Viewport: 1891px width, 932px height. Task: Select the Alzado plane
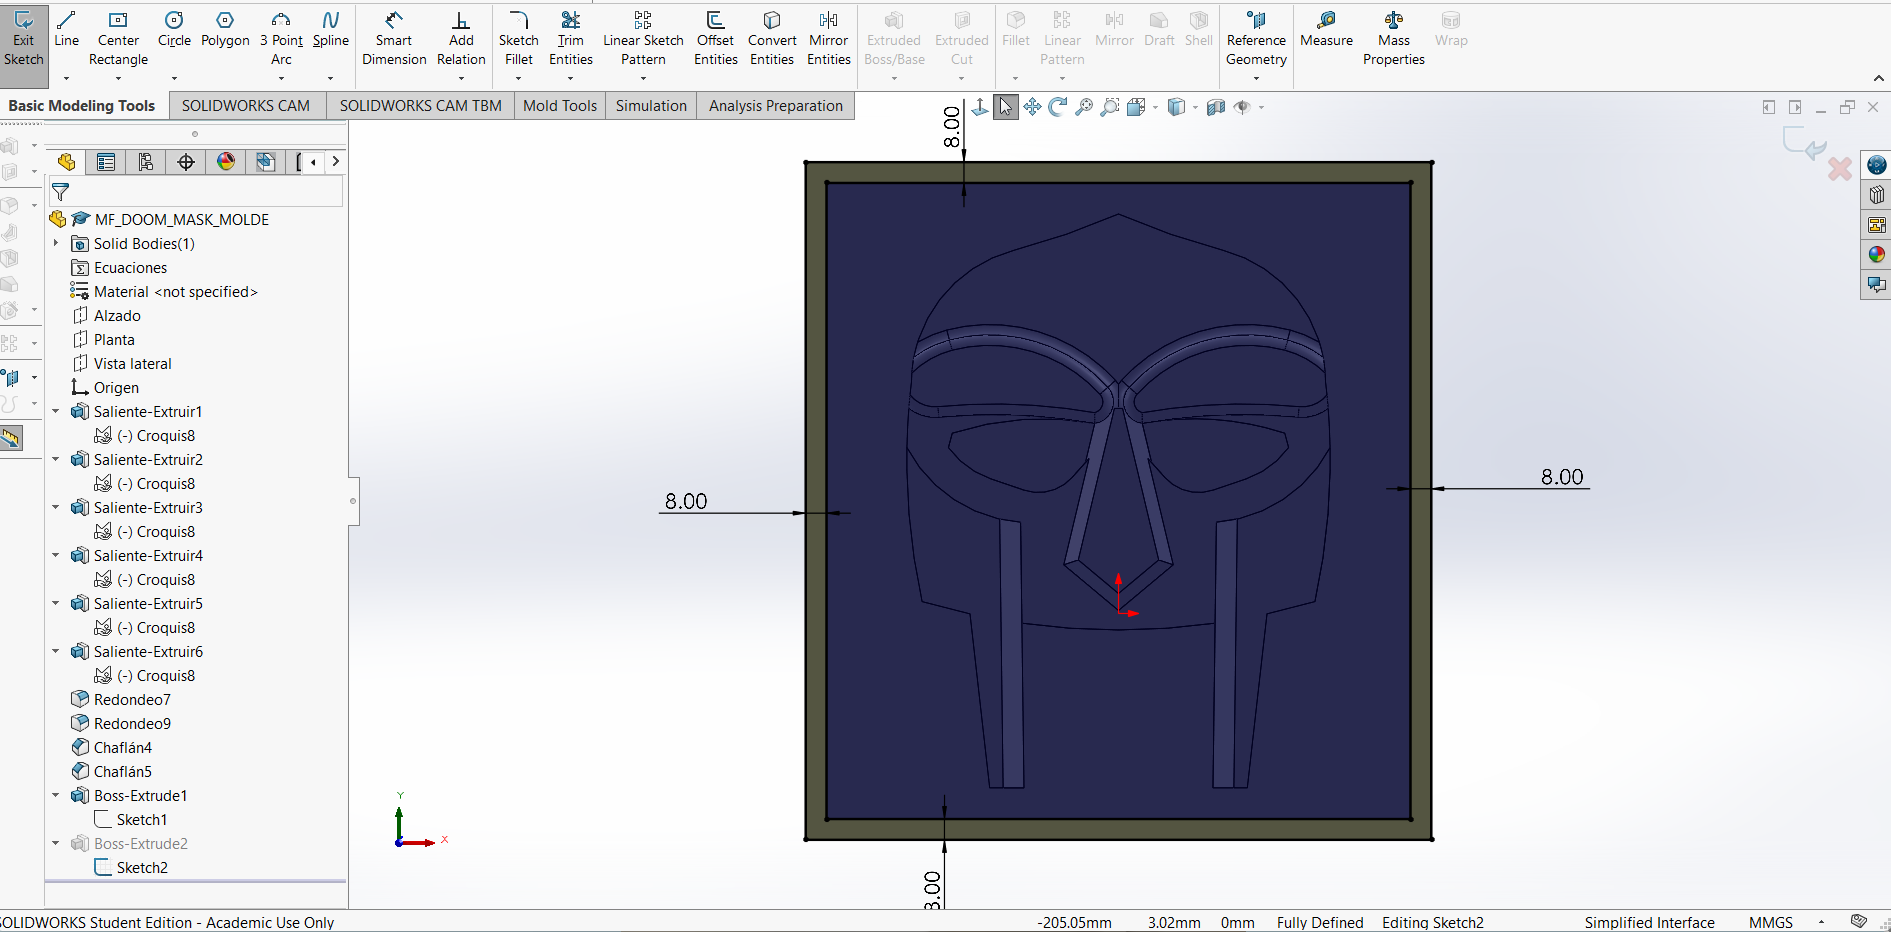click(x=117, y=315)
